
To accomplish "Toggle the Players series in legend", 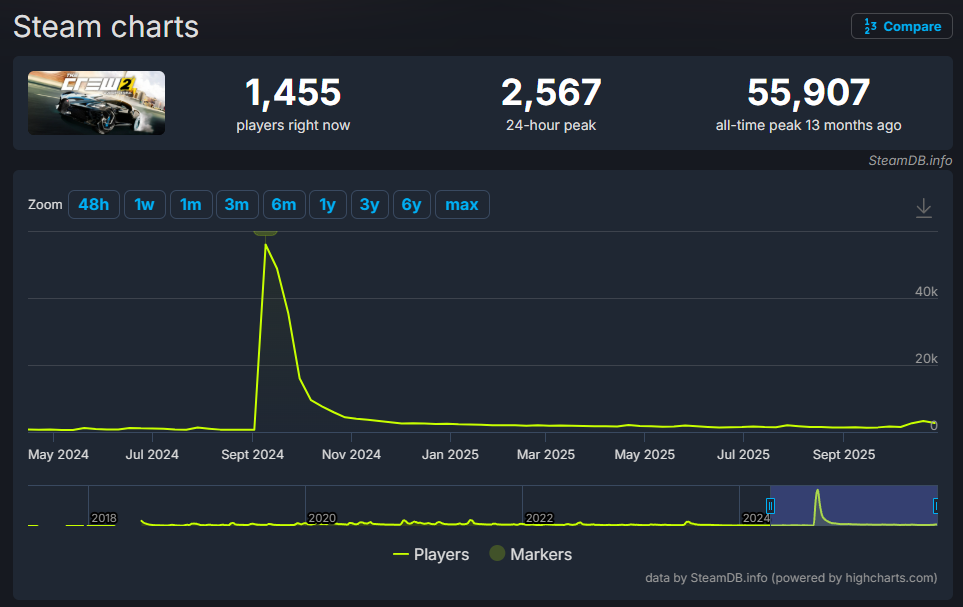I will (x=431, y=554).
